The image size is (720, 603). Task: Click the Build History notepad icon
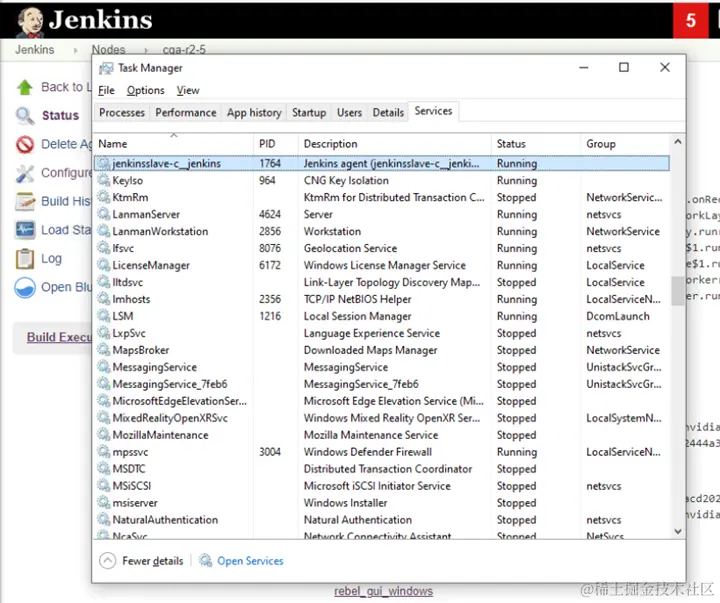[x=25, y=202]
